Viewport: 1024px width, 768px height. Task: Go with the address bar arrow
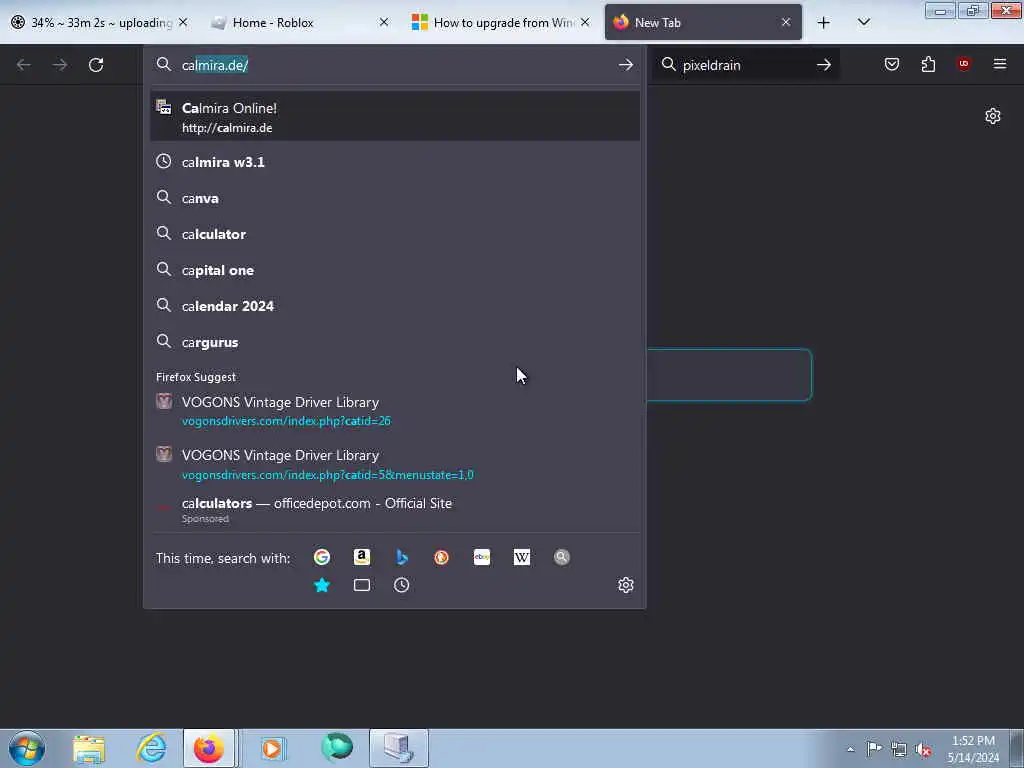[x=626, y=65]
